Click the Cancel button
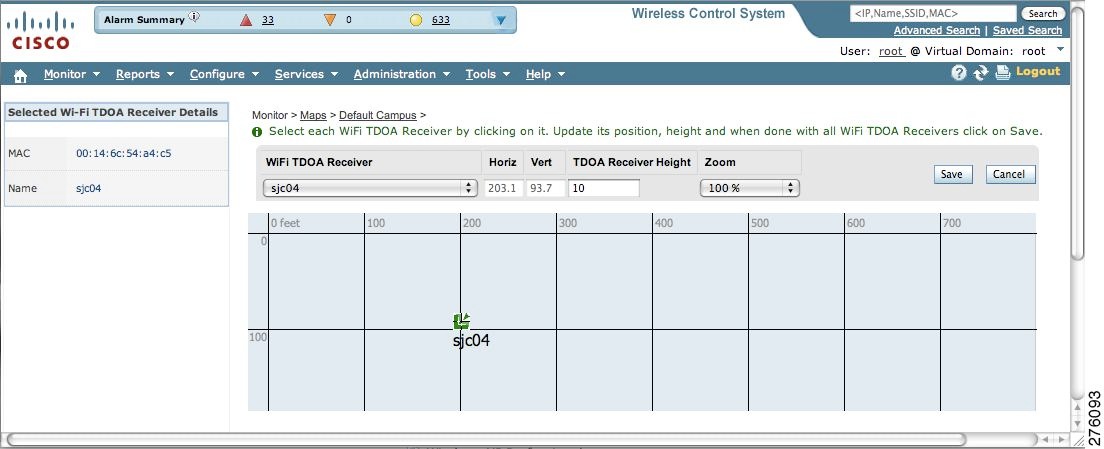This screenshot has width=1104, height=449. click(x=1010, y=174)
